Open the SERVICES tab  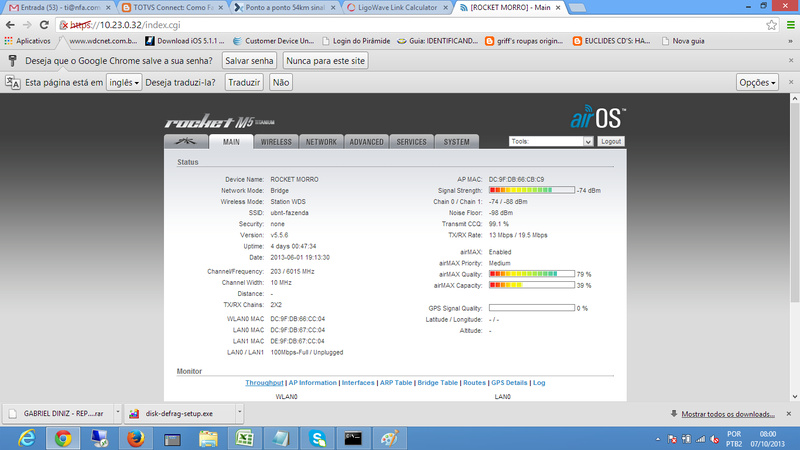click(411, 142)
